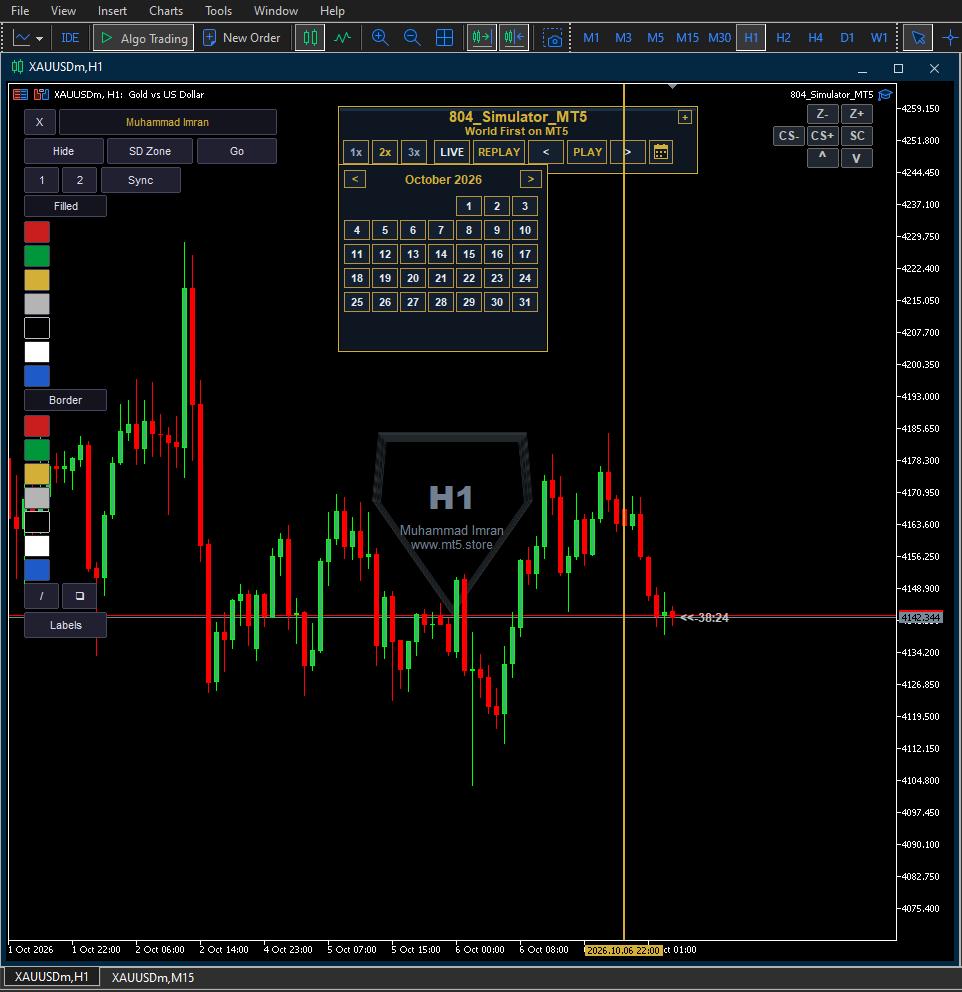This screenshot has width=962, height=992.
Task: Switch to candlestick chart type icon
Action: pos(310,38)
